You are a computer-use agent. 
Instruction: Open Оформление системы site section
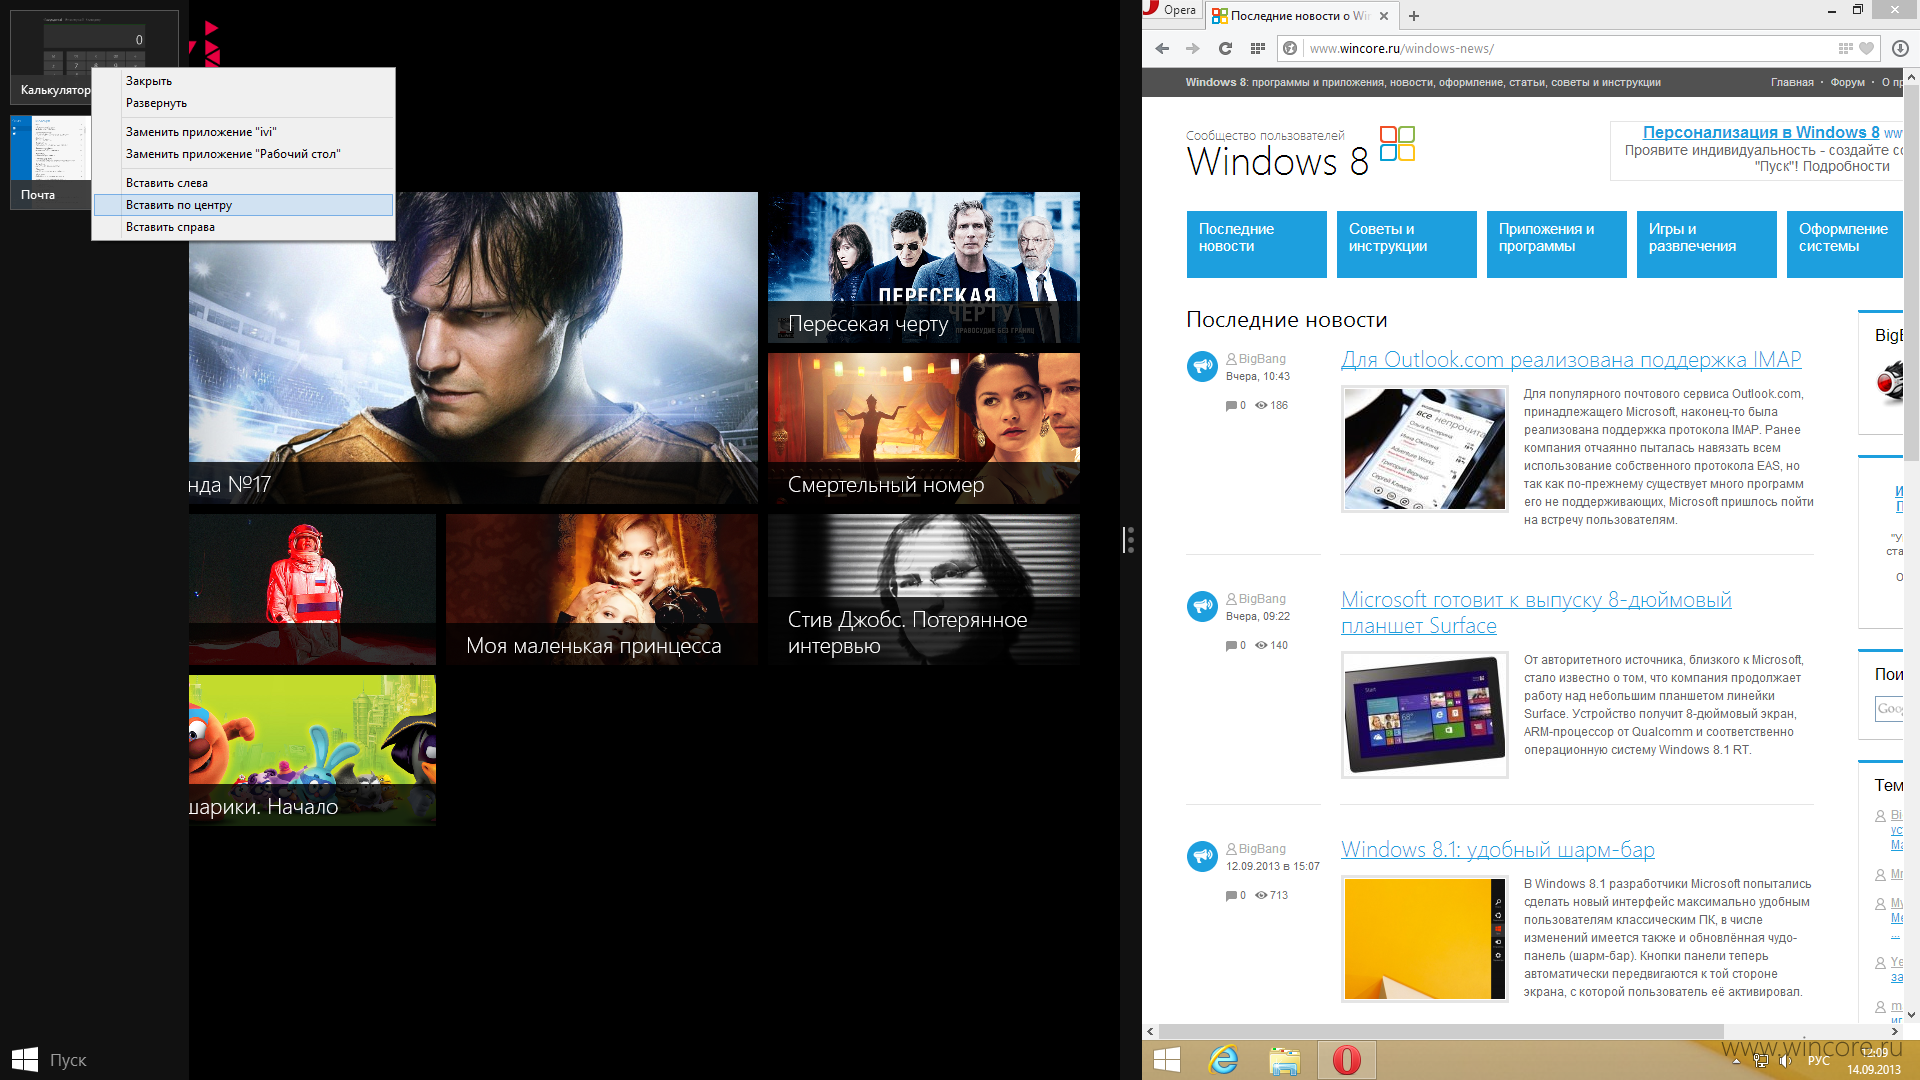[1845, 244]
